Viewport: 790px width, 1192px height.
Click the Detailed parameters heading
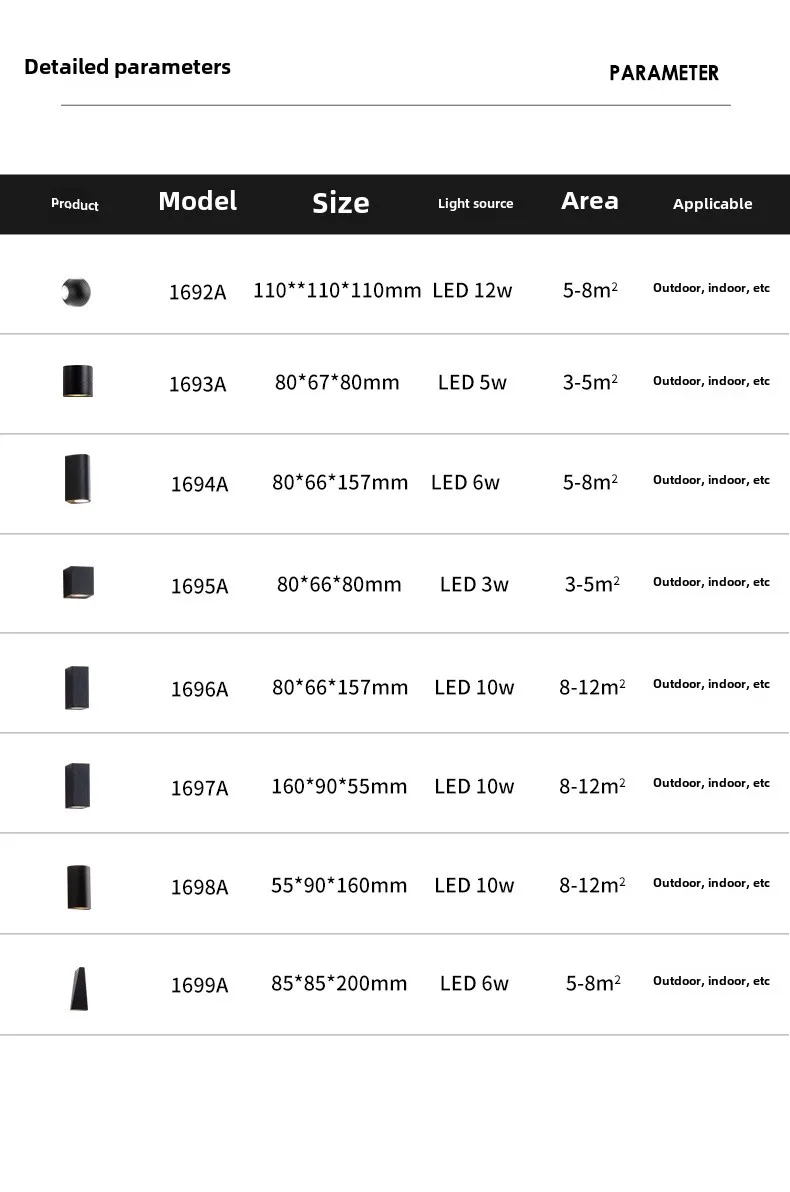128,67
